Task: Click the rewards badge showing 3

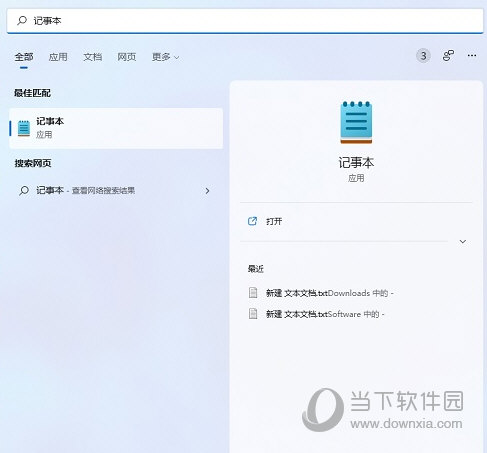Action: pyautogui.click(x=423, y=56)
